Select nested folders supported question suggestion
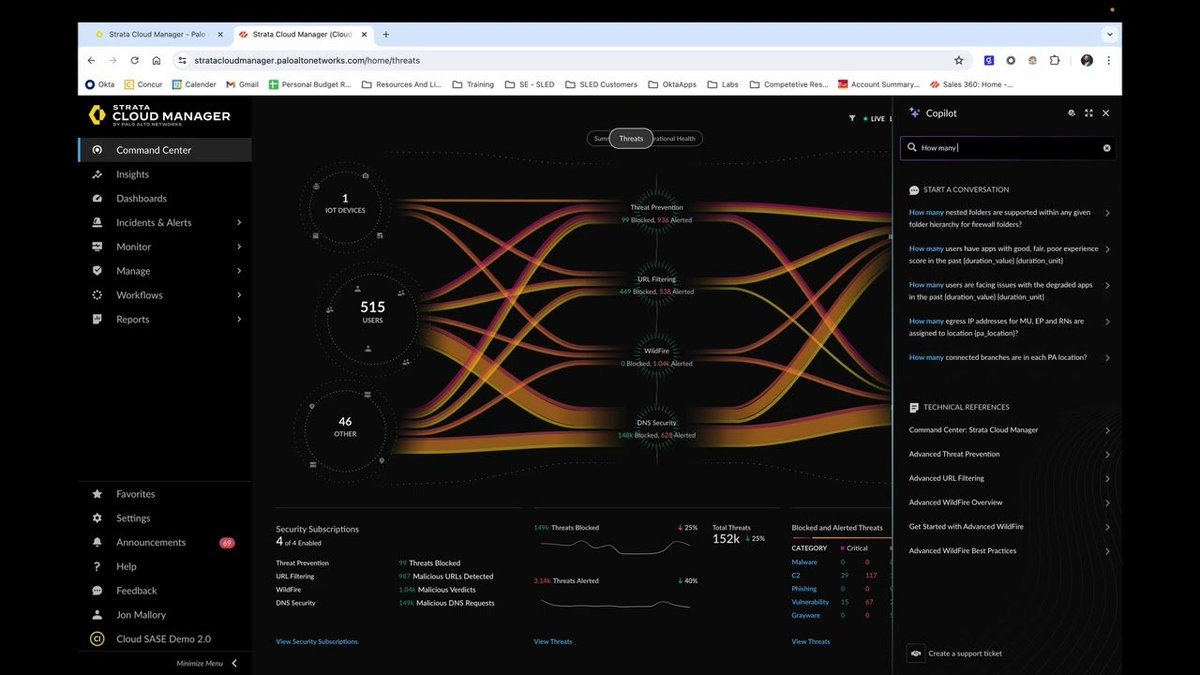Screen dimensions: 1200x675 (x=1009, y=218)
